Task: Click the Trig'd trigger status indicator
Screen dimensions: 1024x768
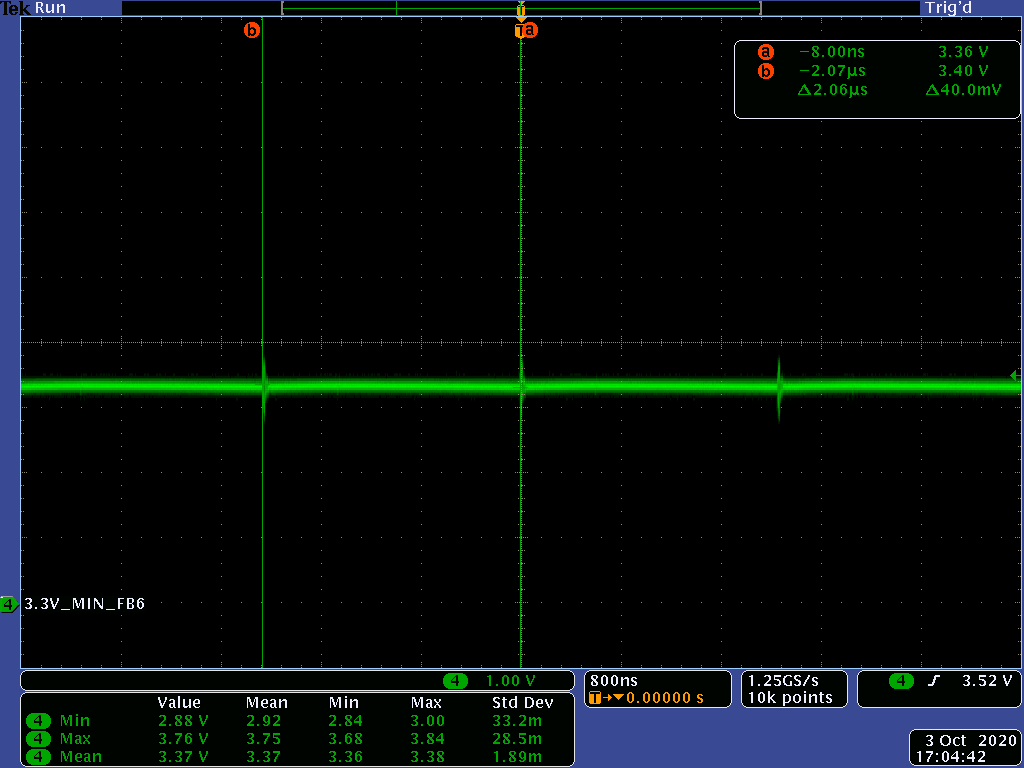Action: [x=949, y=8]
